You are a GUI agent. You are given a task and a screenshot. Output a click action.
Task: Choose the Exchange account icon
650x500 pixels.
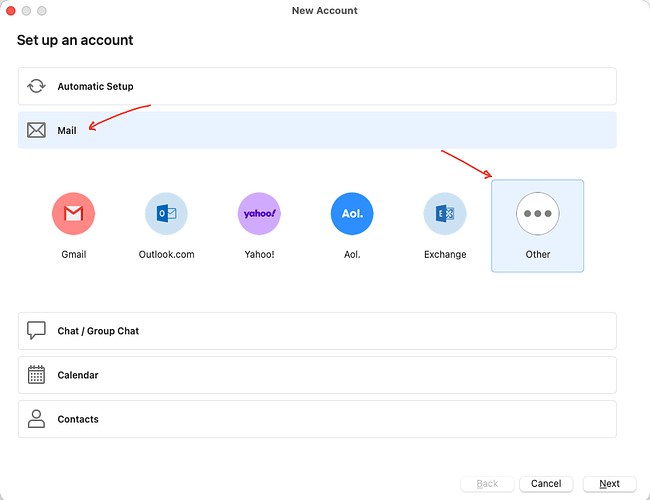pos(445,214)
